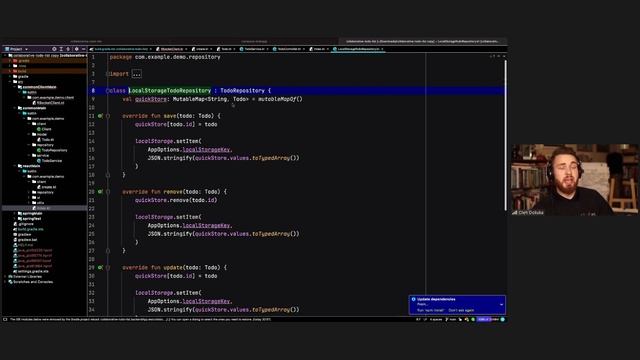
Task: Select create.kt under reactMain client
Action: pos(49,187)
